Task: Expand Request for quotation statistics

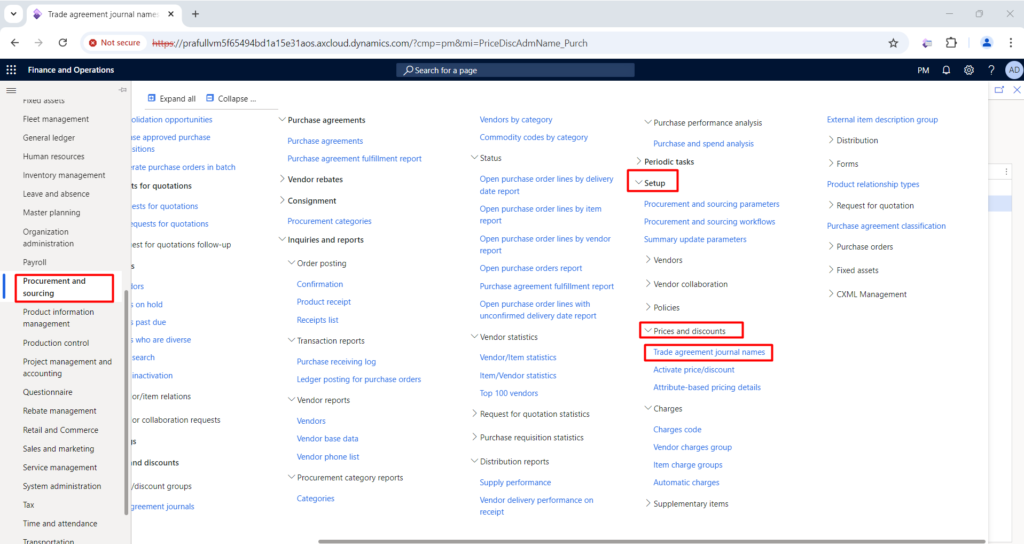Action: (474, 414)
